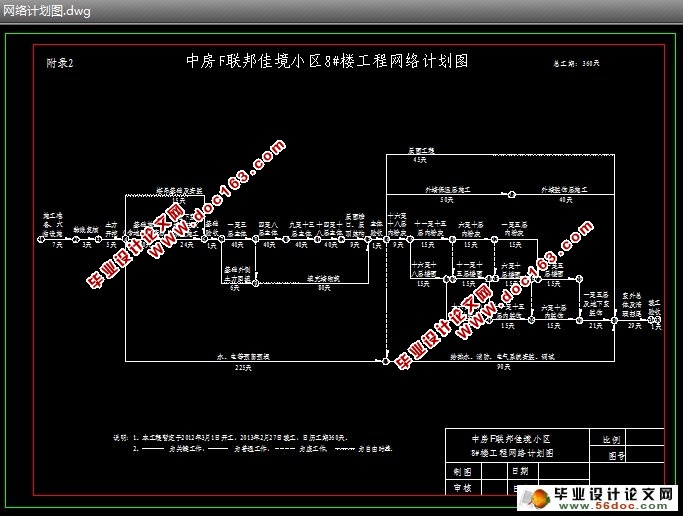Image resolution: width=683 pixels, height=516 pixels.
Task: Select the 屋面工程 activity label
Action: click(x=421, y=151)
